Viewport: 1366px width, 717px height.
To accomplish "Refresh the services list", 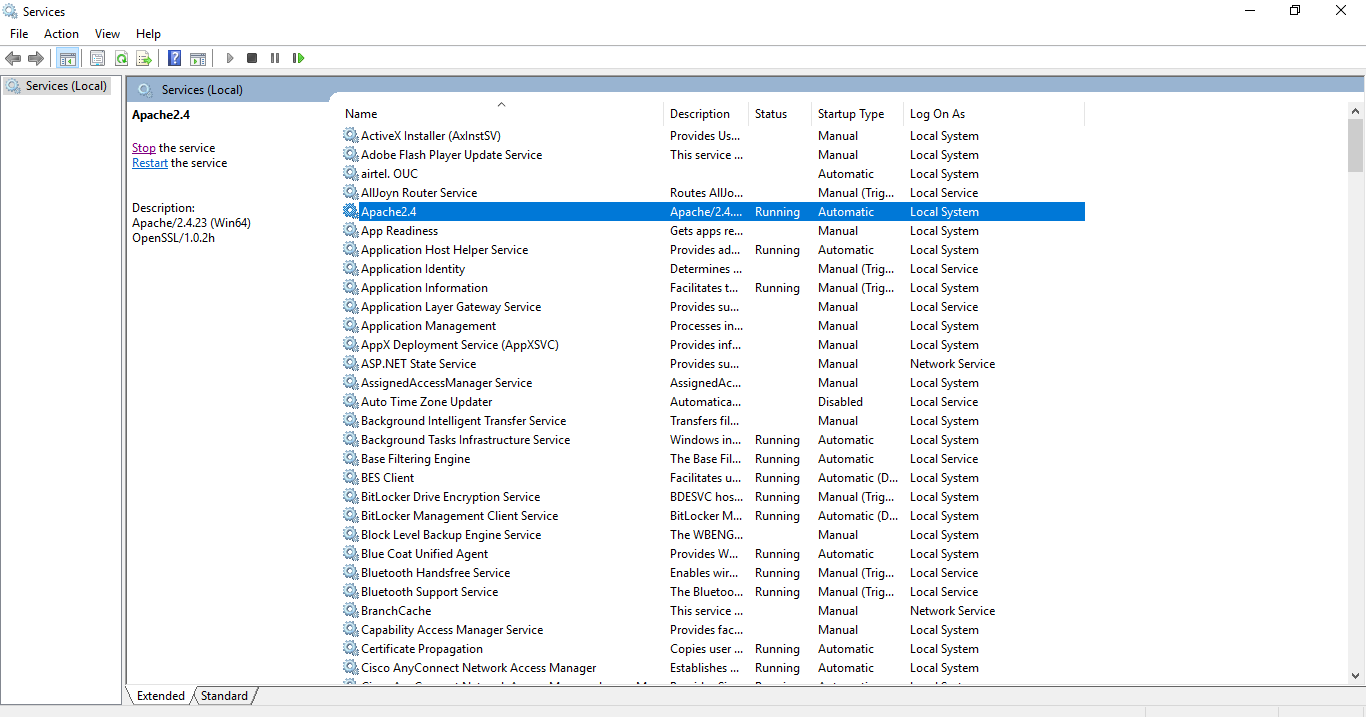I will click(x=121, y=57).
